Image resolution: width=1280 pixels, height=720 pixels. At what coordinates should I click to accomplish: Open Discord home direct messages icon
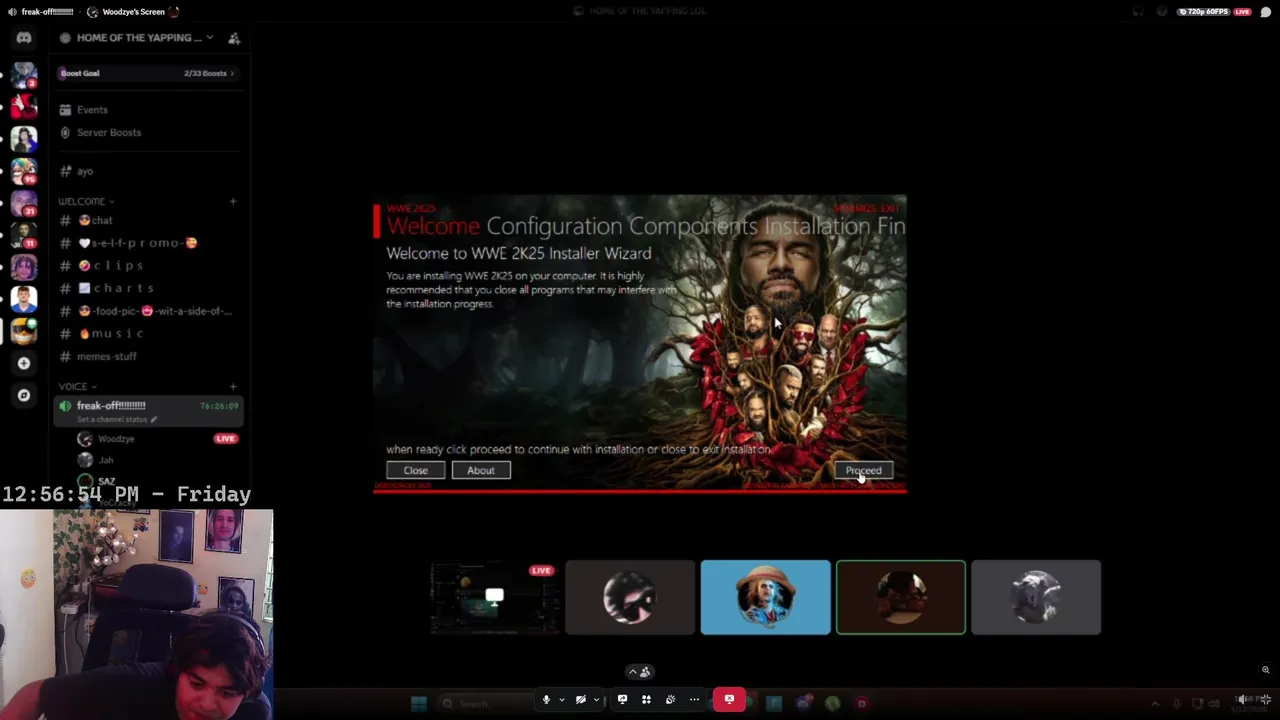tap(24, 38)
